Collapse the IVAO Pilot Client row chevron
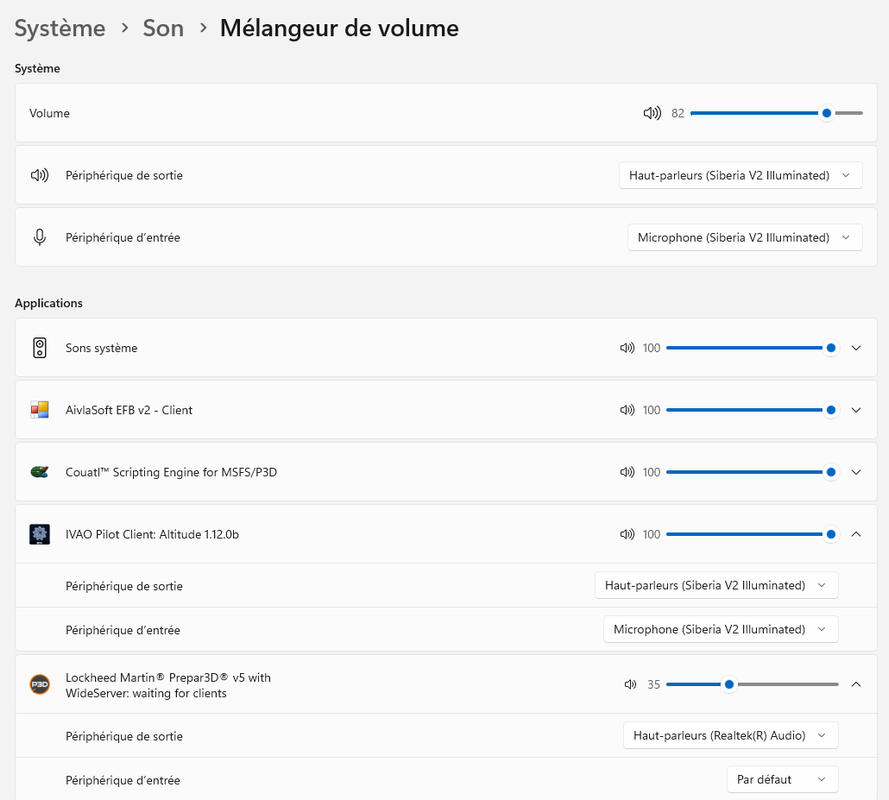This screenshot has height=800, width=889. click(856, 534)
